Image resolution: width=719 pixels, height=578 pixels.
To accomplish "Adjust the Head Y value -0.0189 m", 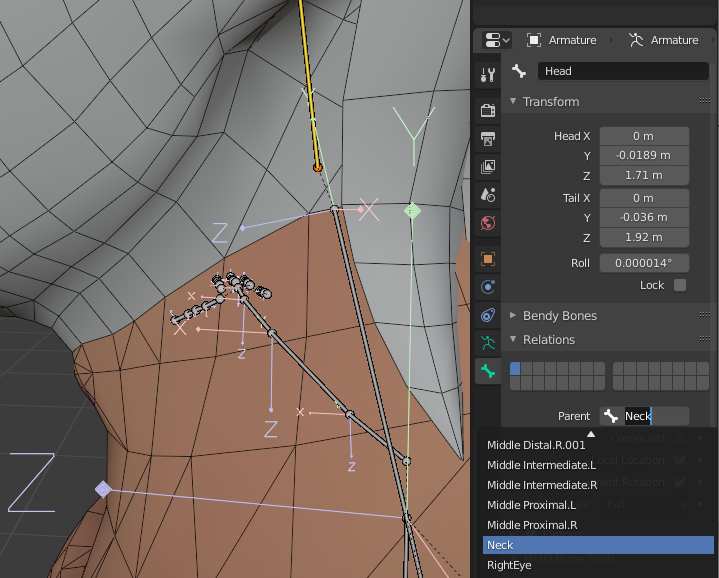I will pyautogui.click(x=644, y=155).
